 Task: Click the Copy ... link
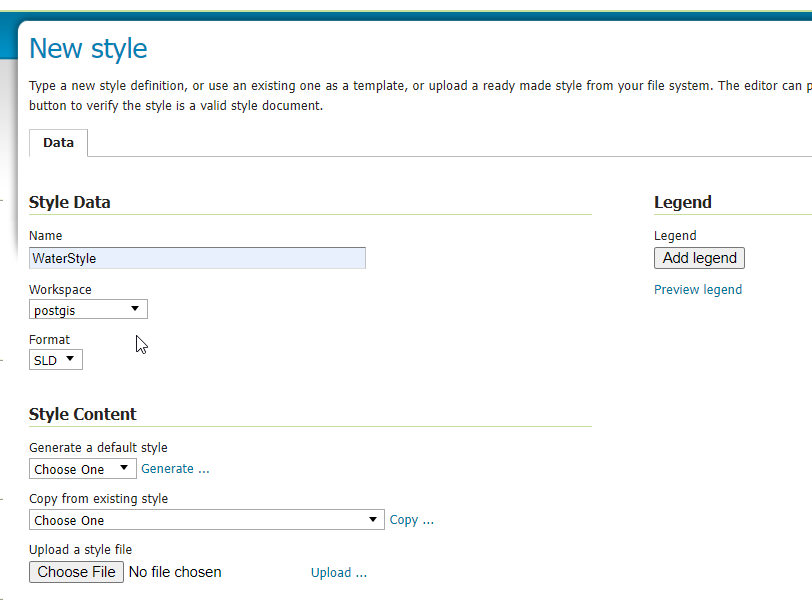tap(411, 520)
